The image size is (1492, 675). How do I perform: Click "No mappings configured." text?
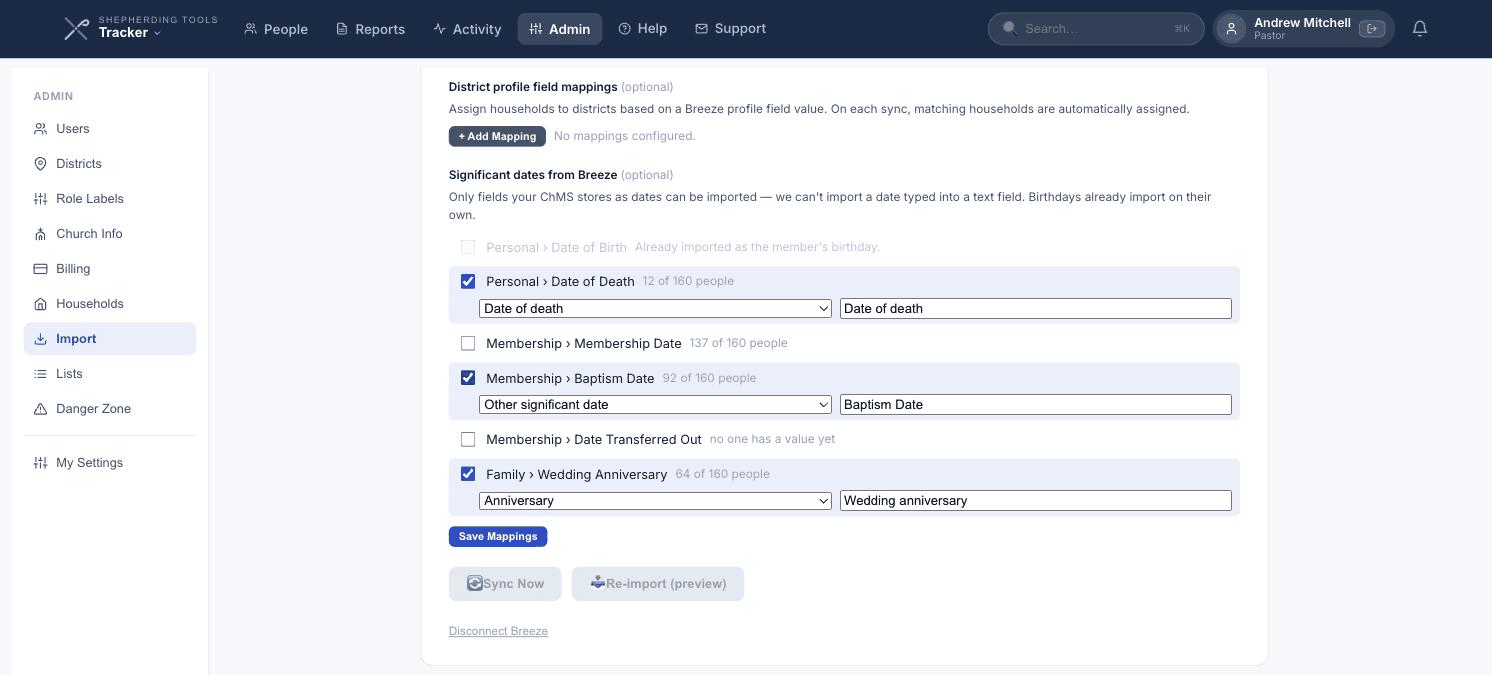point(625,136)
